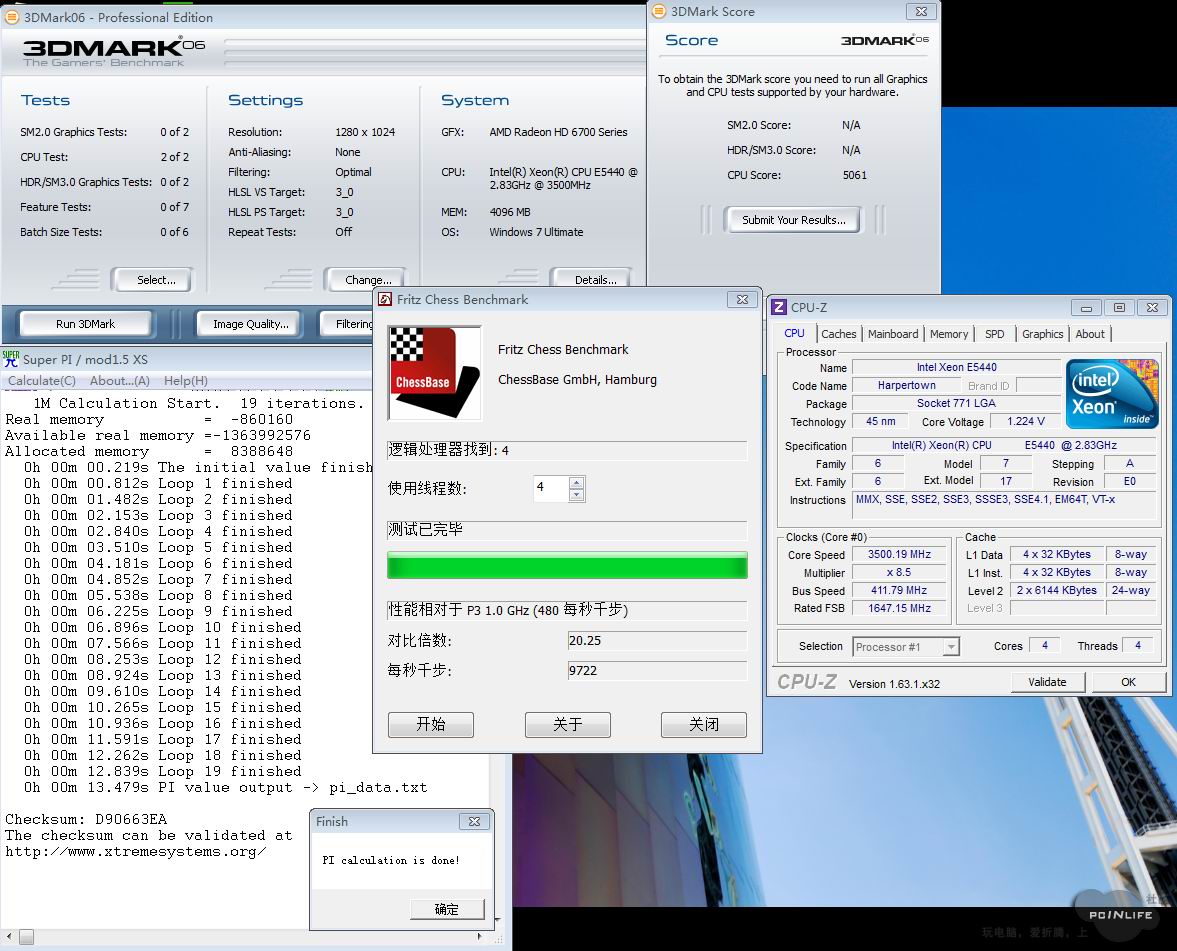The width and height of the screenshot is (1177, 951).
Task: Click the Checksum: D90663EA line
Action: tap(86, 820)
